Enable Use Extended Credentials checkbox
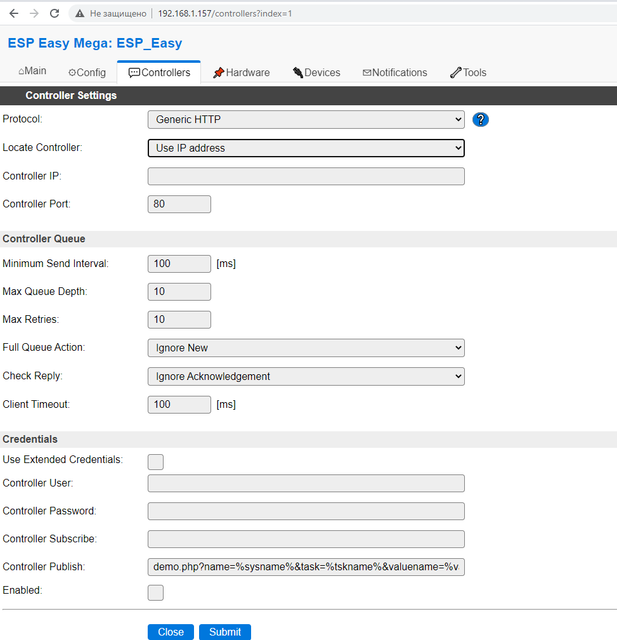 pos(155,462)
